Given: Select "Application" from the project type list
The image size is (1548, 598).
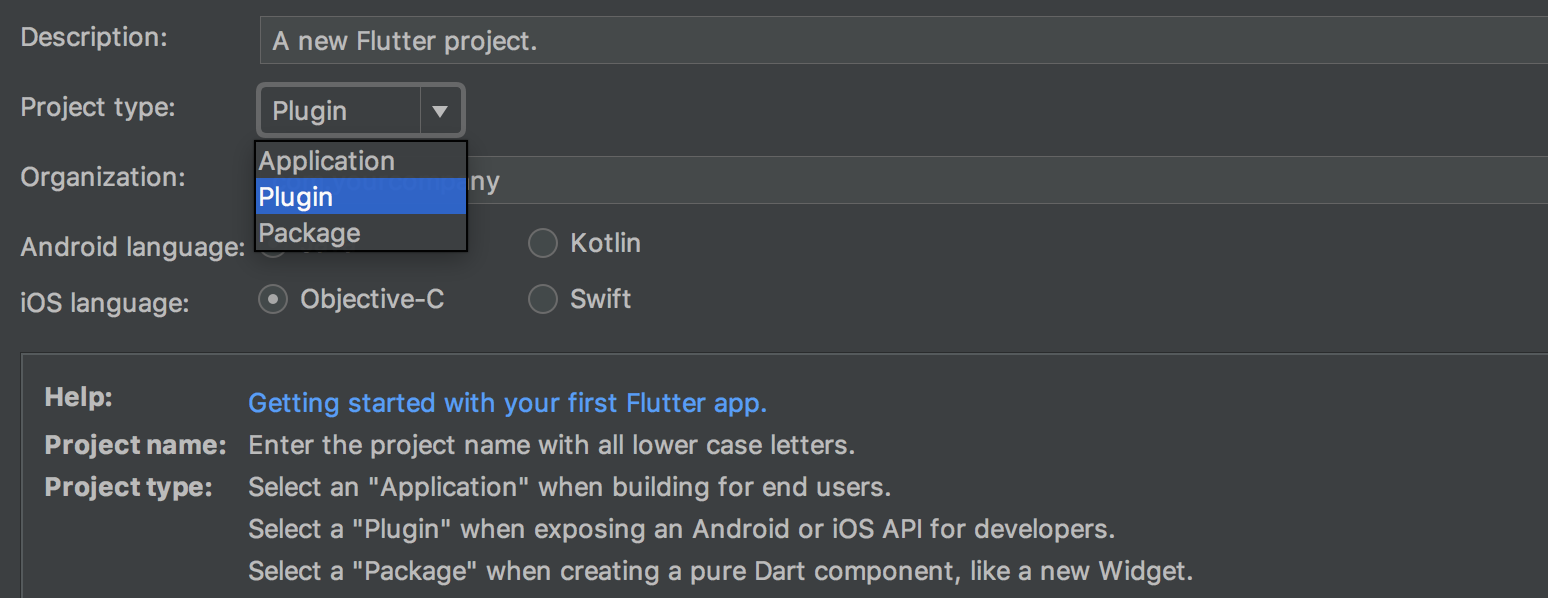Looking at the screenshot, I should coord(326,160).
